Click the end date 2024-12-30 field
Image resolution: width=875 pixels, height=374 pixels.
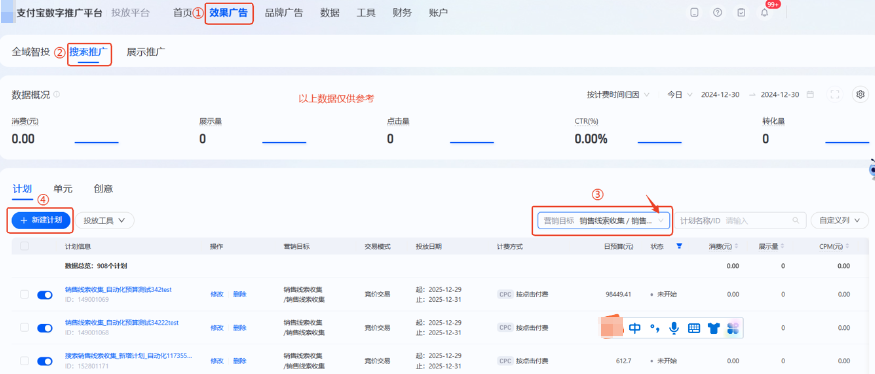click(x=780, y=94)
